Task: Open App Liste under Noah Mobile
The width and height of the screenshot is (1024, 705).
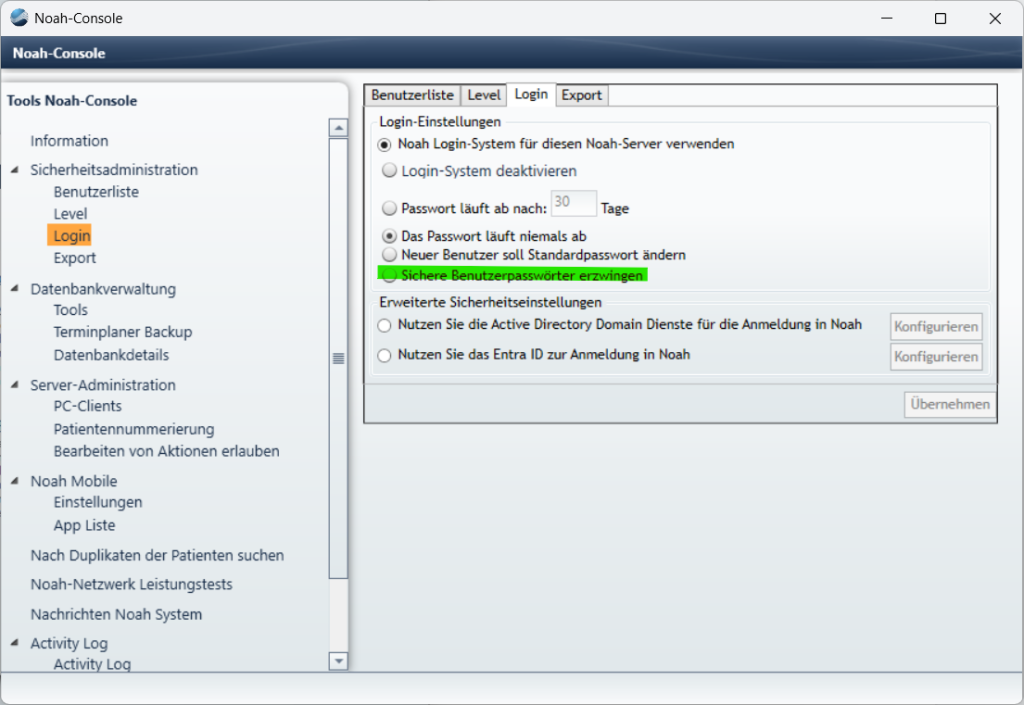Action: pyautogui.click(x=84, y=525)
